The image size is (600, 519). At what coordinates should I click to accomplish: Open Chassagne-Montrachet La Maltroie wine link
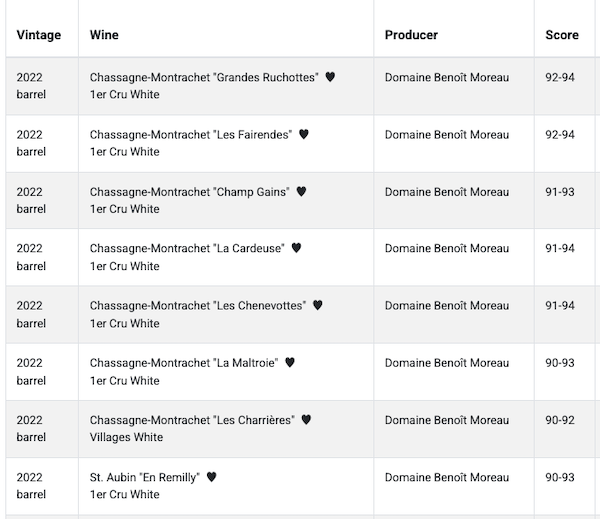coord(184,362)
